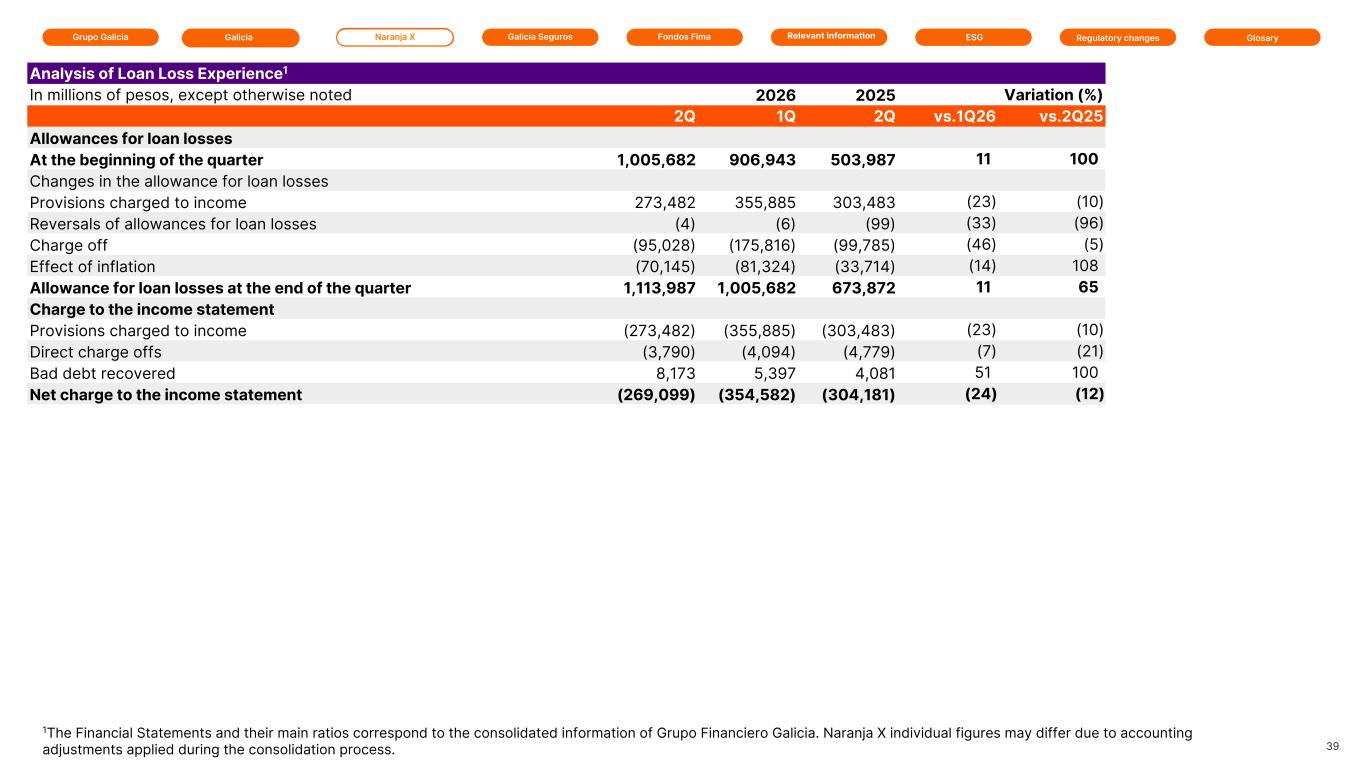
Task: Jump to the Relevant information tab
Action: pyautogui.click(x=830, y=37)
